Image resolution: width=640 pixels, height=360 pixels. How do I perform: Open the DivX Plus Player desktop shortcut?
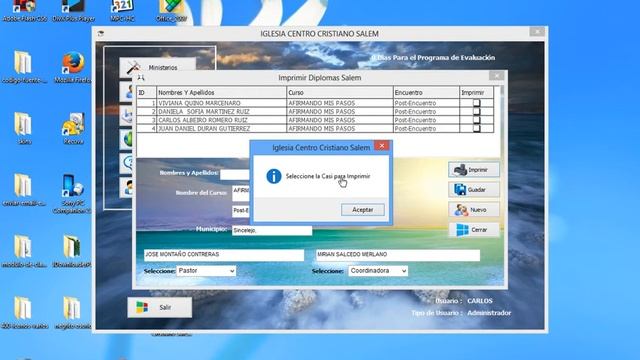73,11
